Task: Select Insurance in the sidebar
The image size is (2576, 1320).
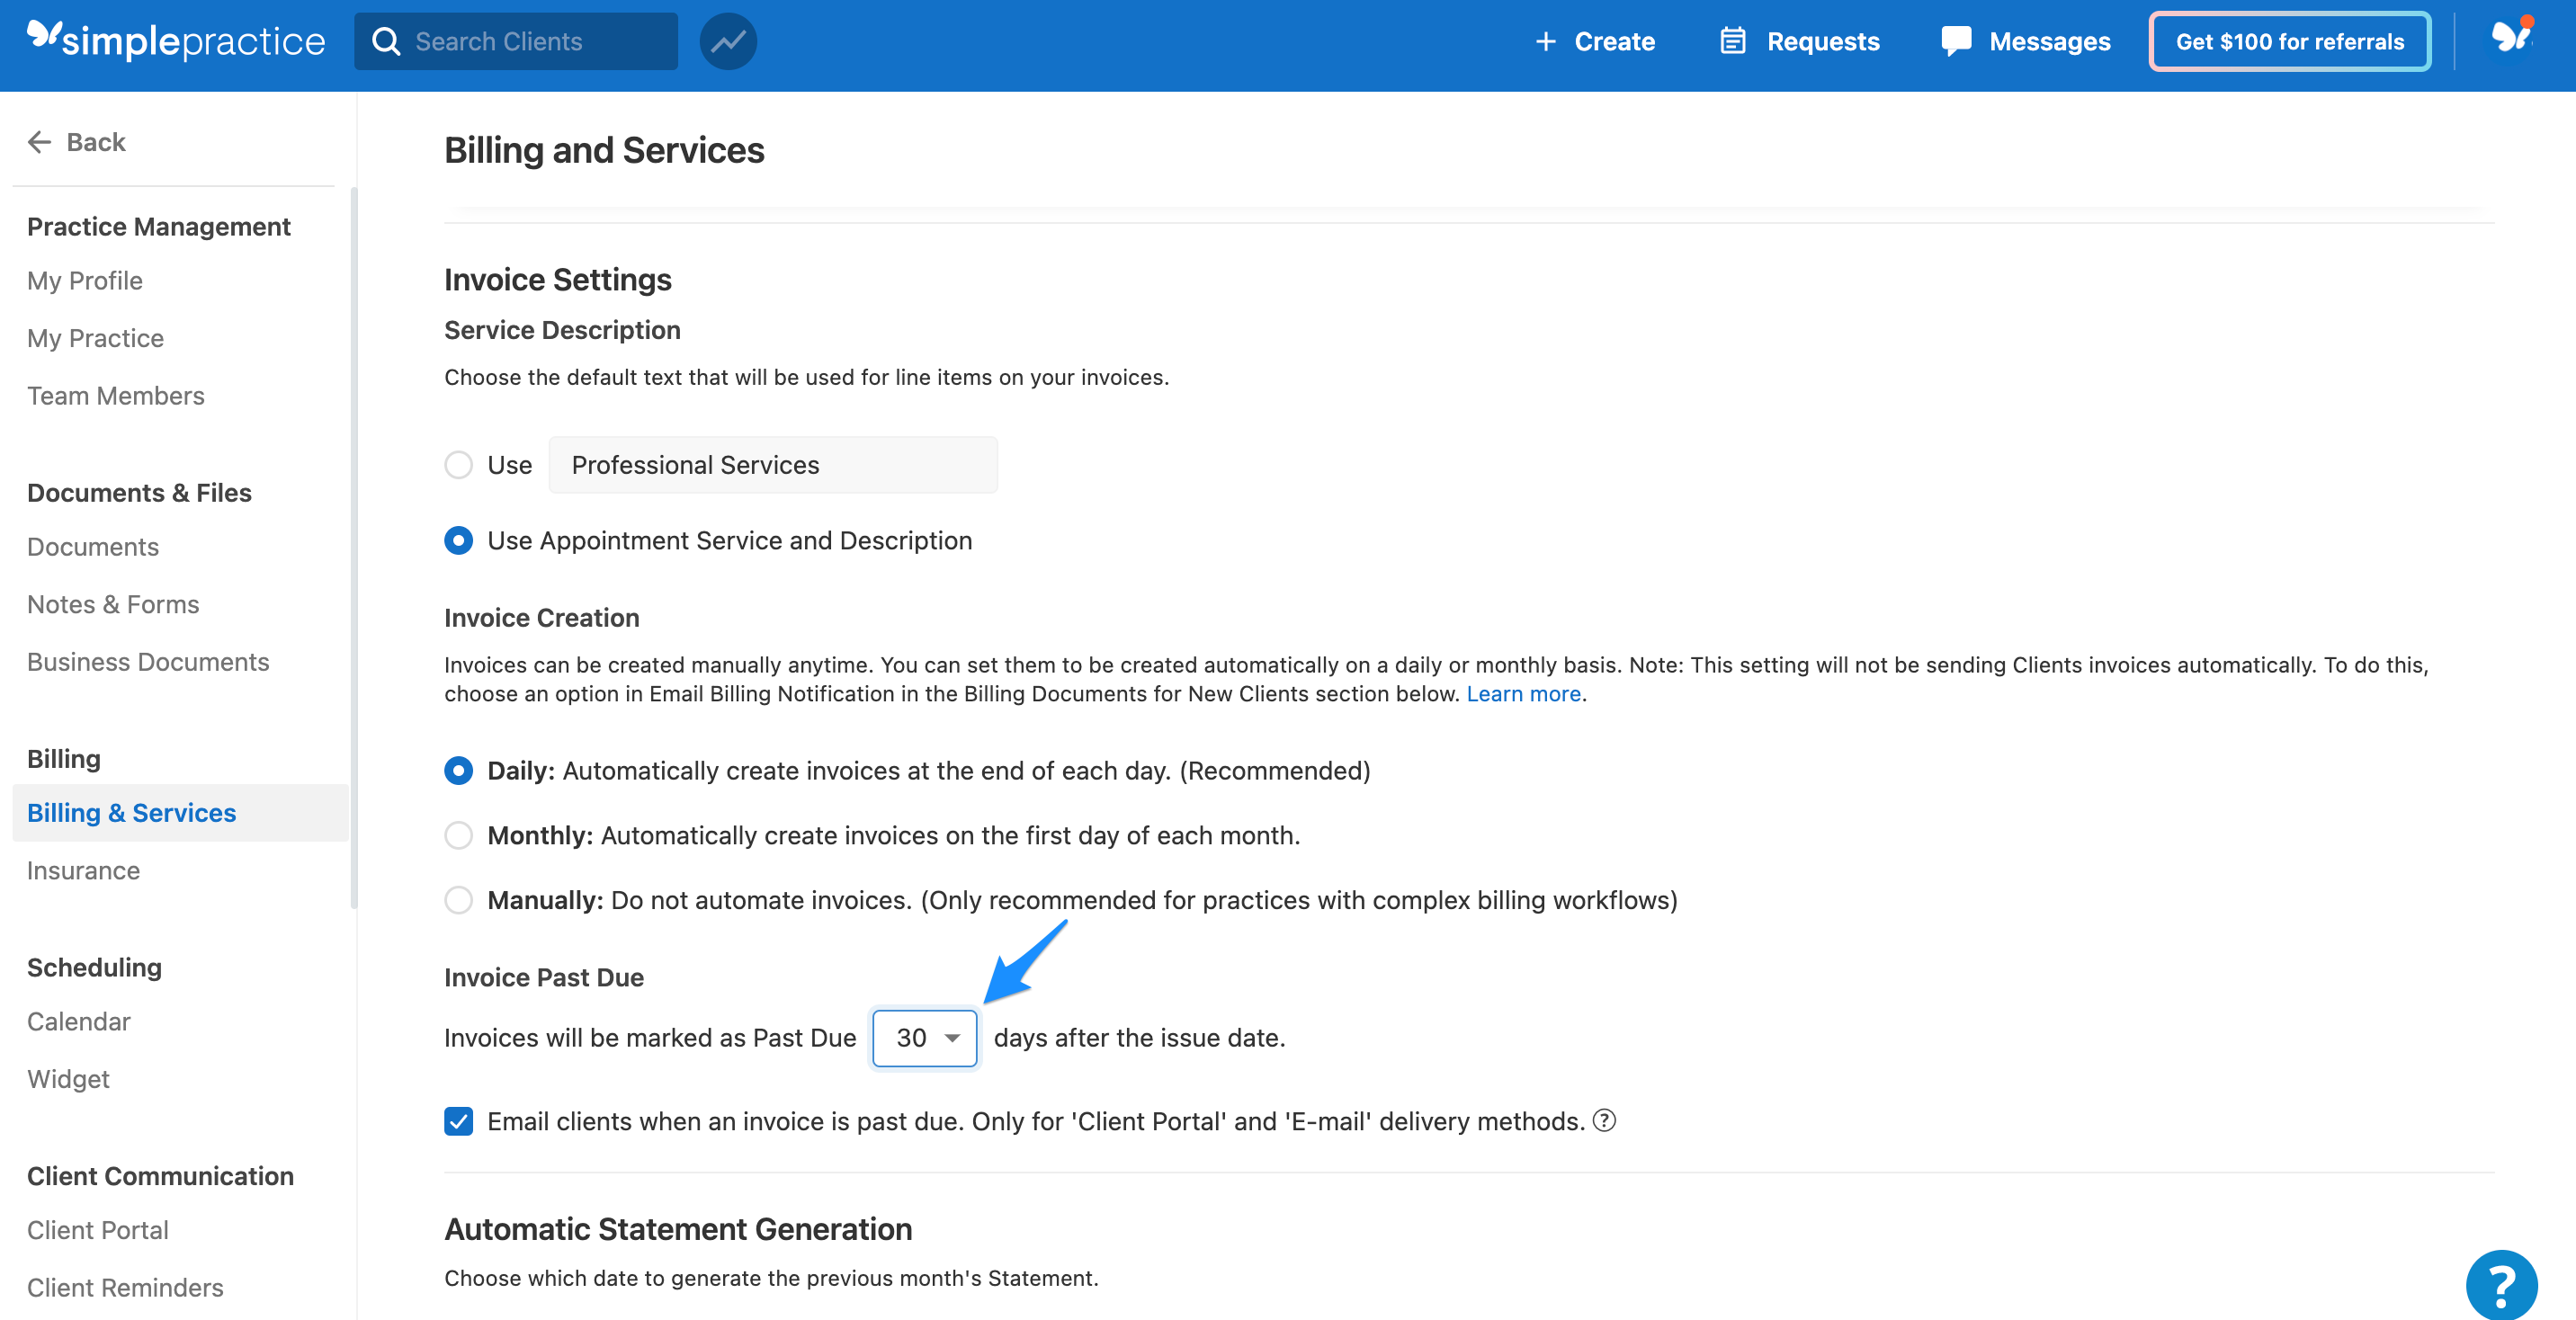Action: [x=83, y=870]
